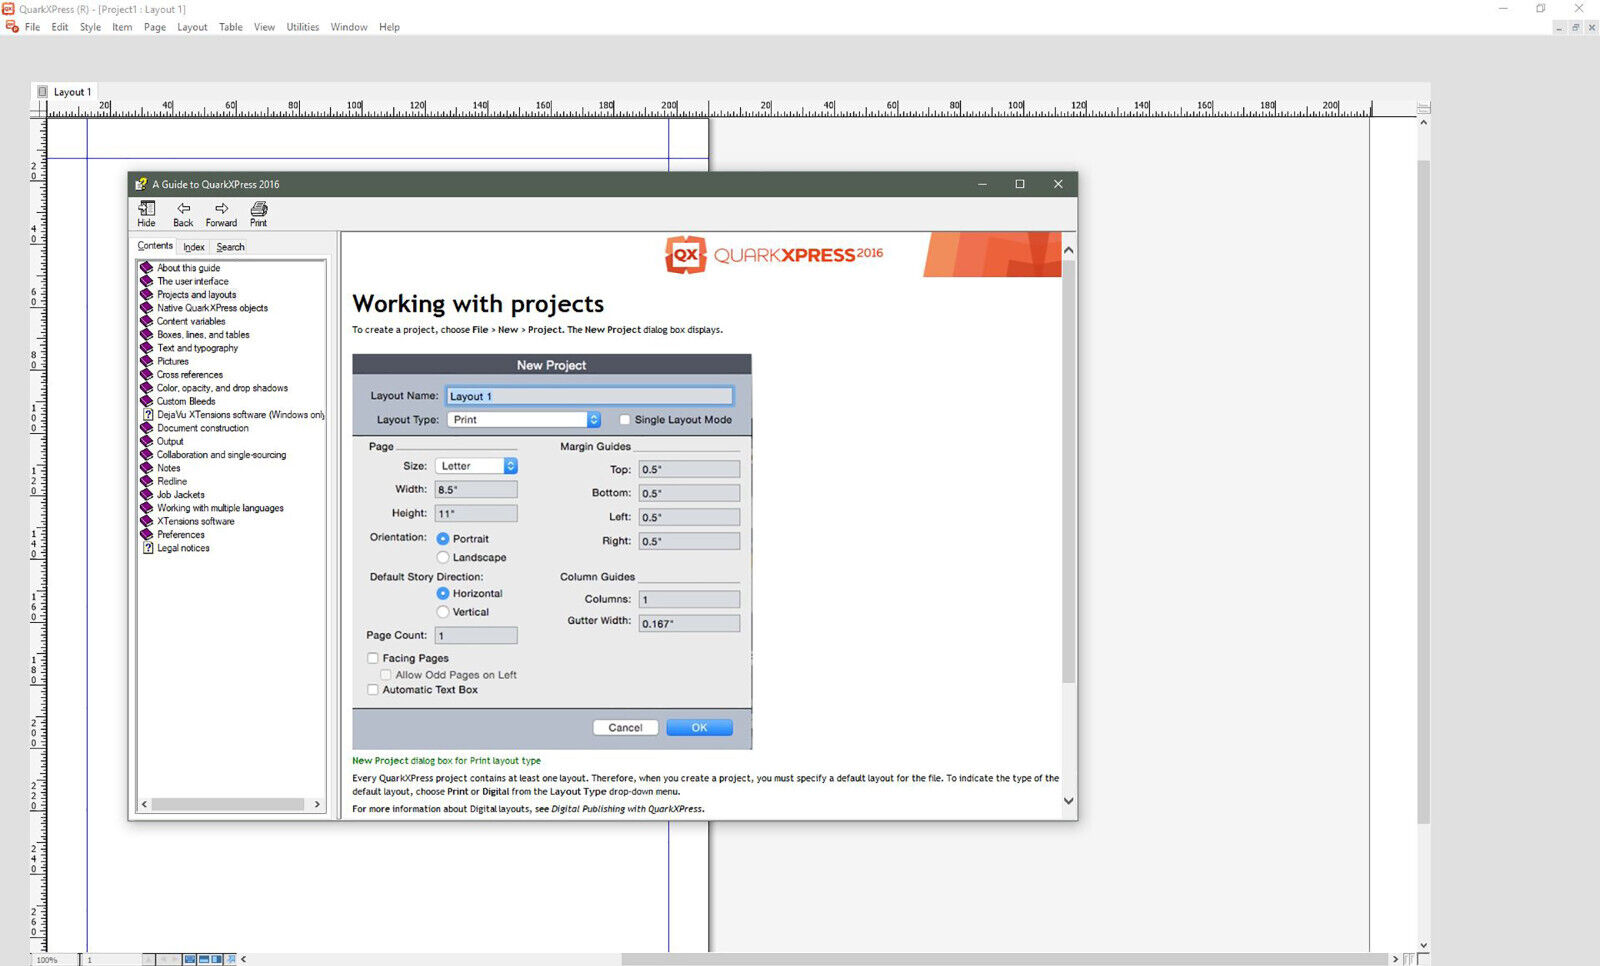
Task: Open the Table menu
Action: coord(231,27)
